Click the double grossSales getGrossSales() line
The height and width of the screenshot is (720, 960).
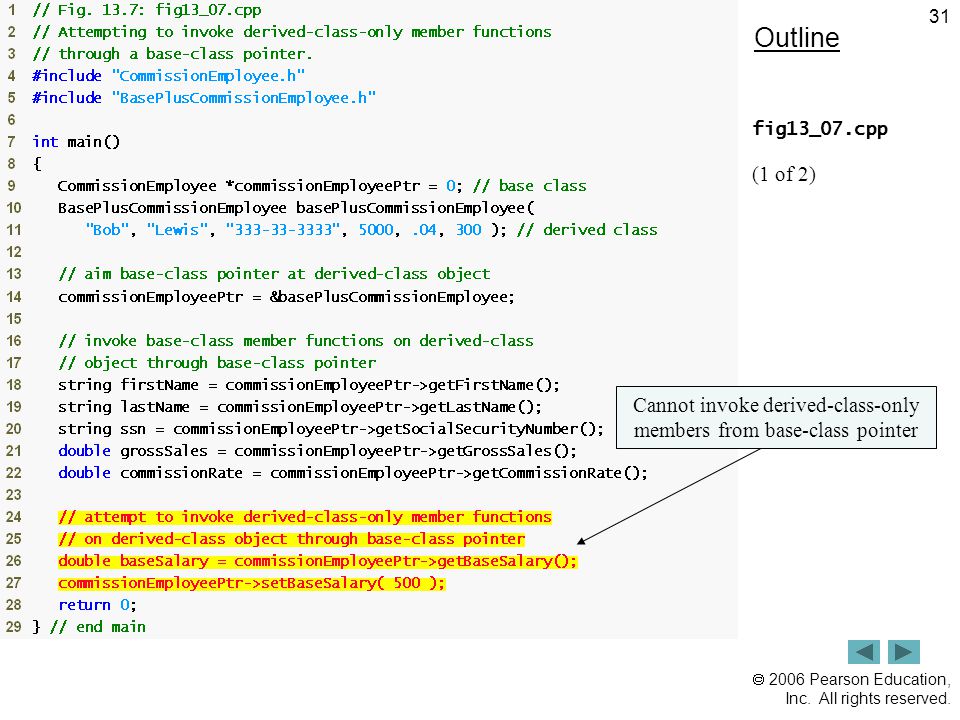pos(317,451)
